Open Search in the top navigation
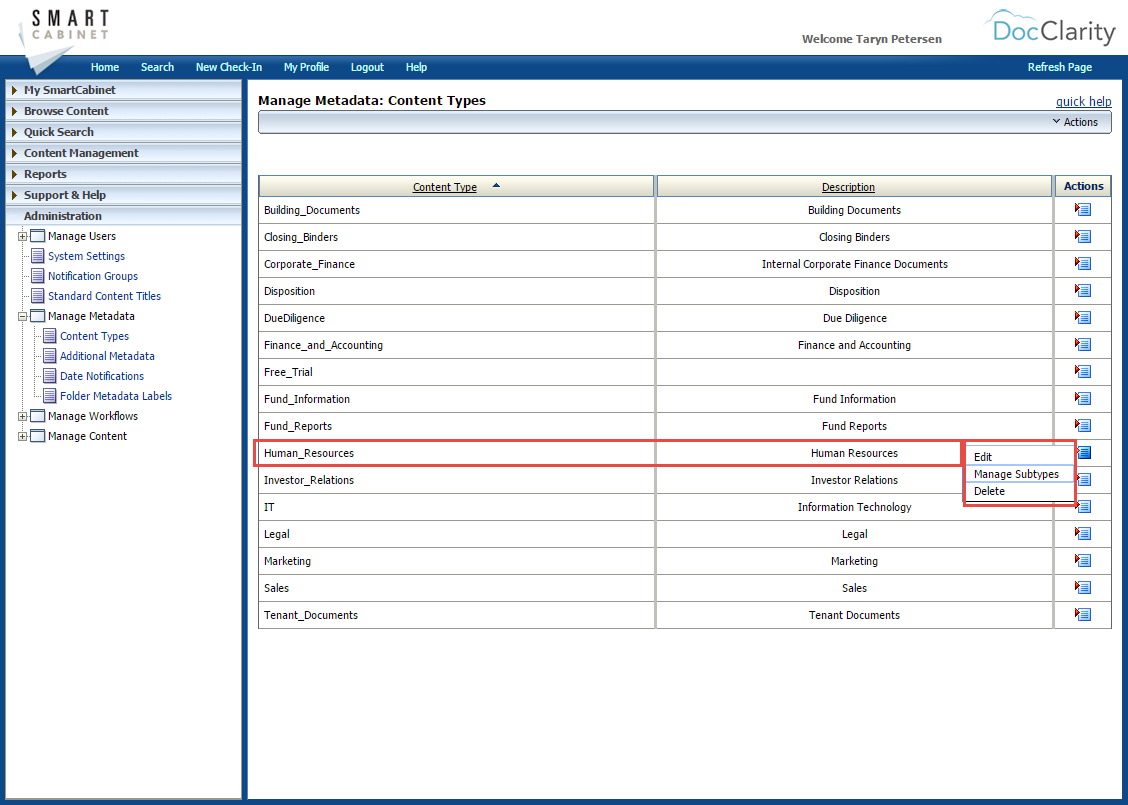This screenshot has width=1128, height=805. (158, 67)
